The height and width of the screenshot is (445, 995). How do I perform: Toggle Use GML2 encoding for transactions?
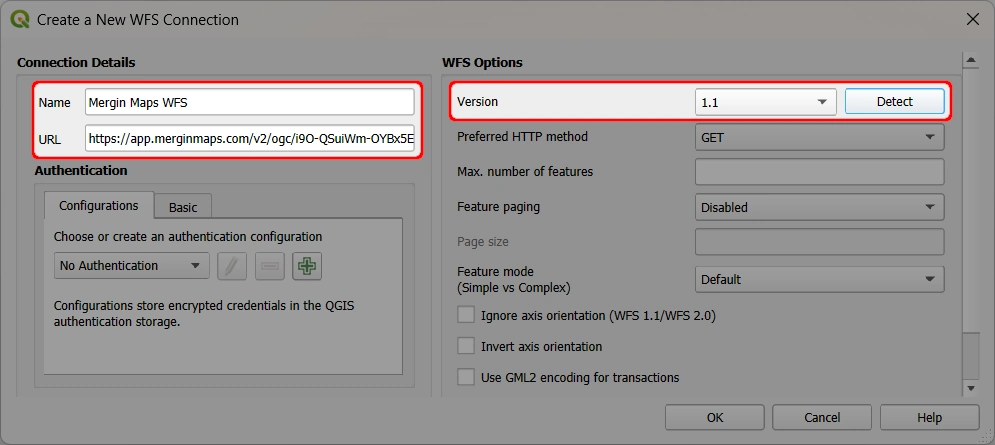(x=466, y=377)
